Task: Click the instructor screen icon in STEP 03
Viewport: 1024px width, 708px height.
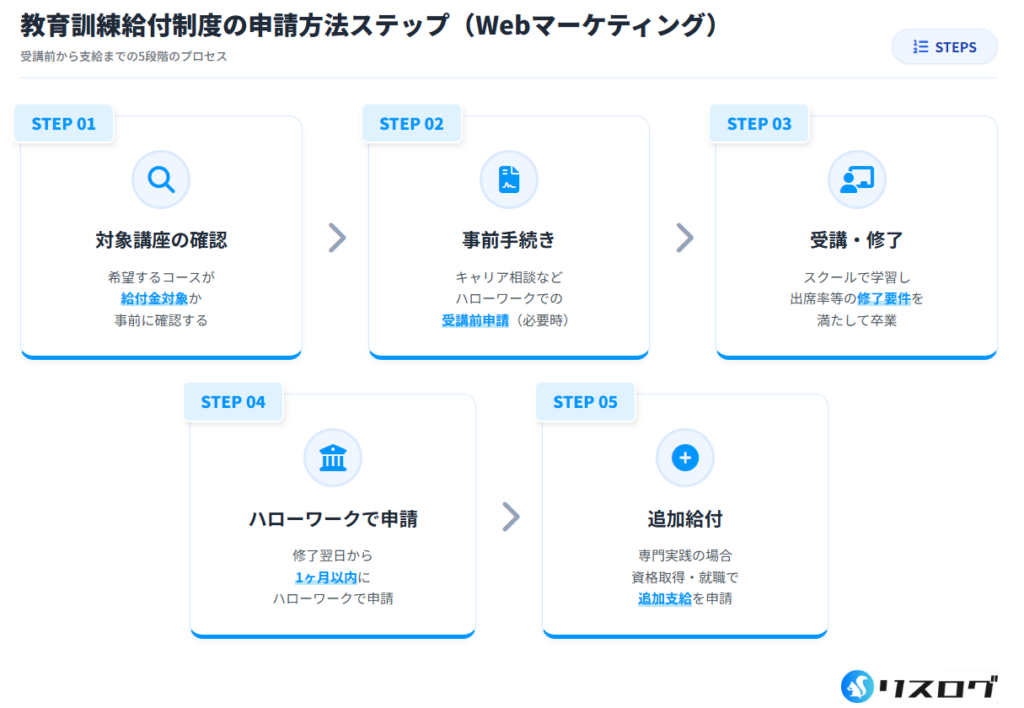Action: 857,179
